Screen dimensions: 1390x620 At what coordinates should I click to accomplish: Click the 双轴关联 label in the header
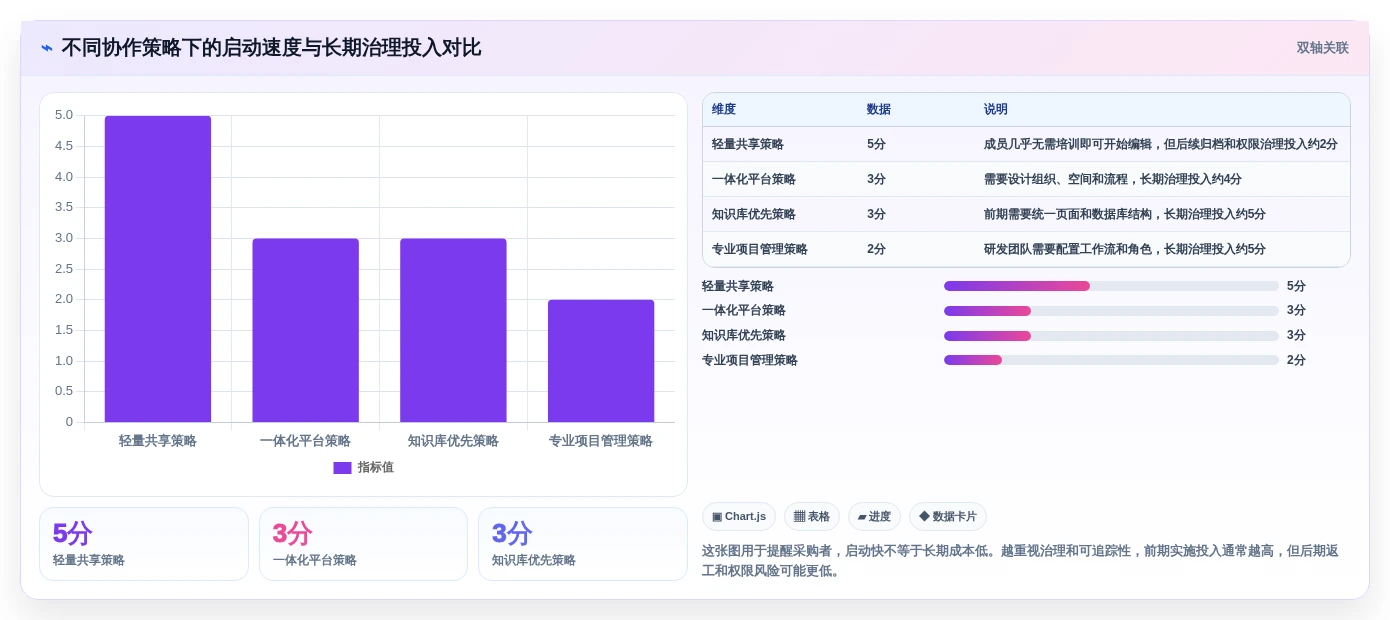(x=1322, y=48)
